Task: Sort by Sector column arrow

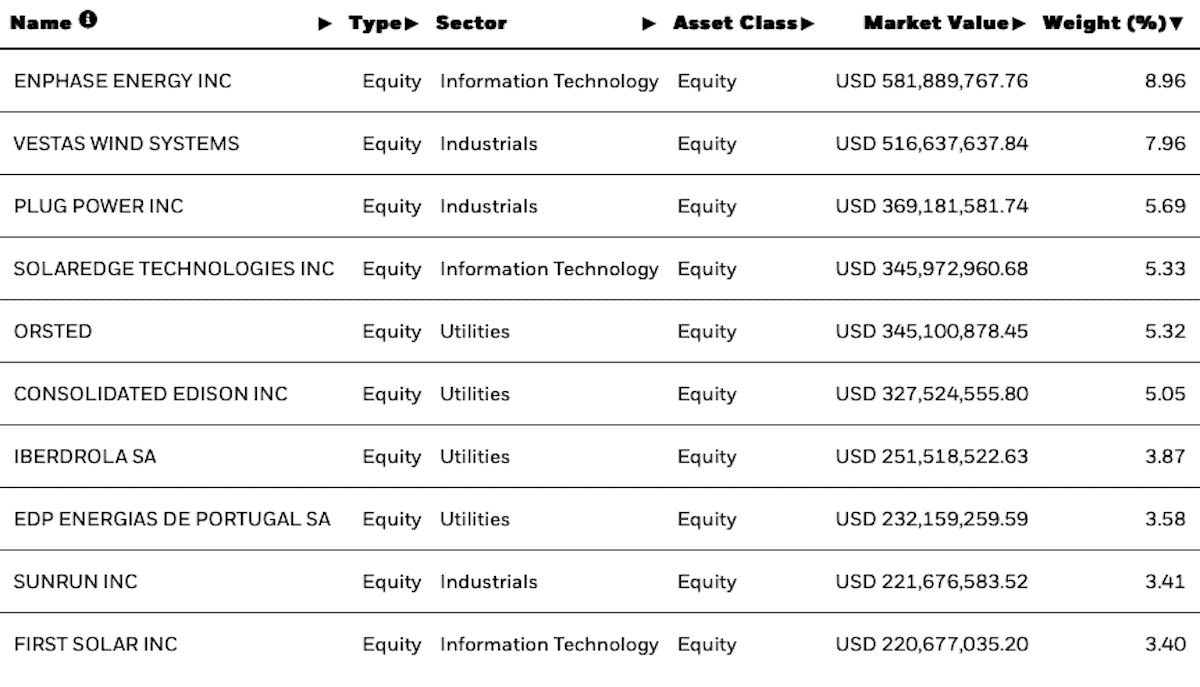Action: coord(650,24)
